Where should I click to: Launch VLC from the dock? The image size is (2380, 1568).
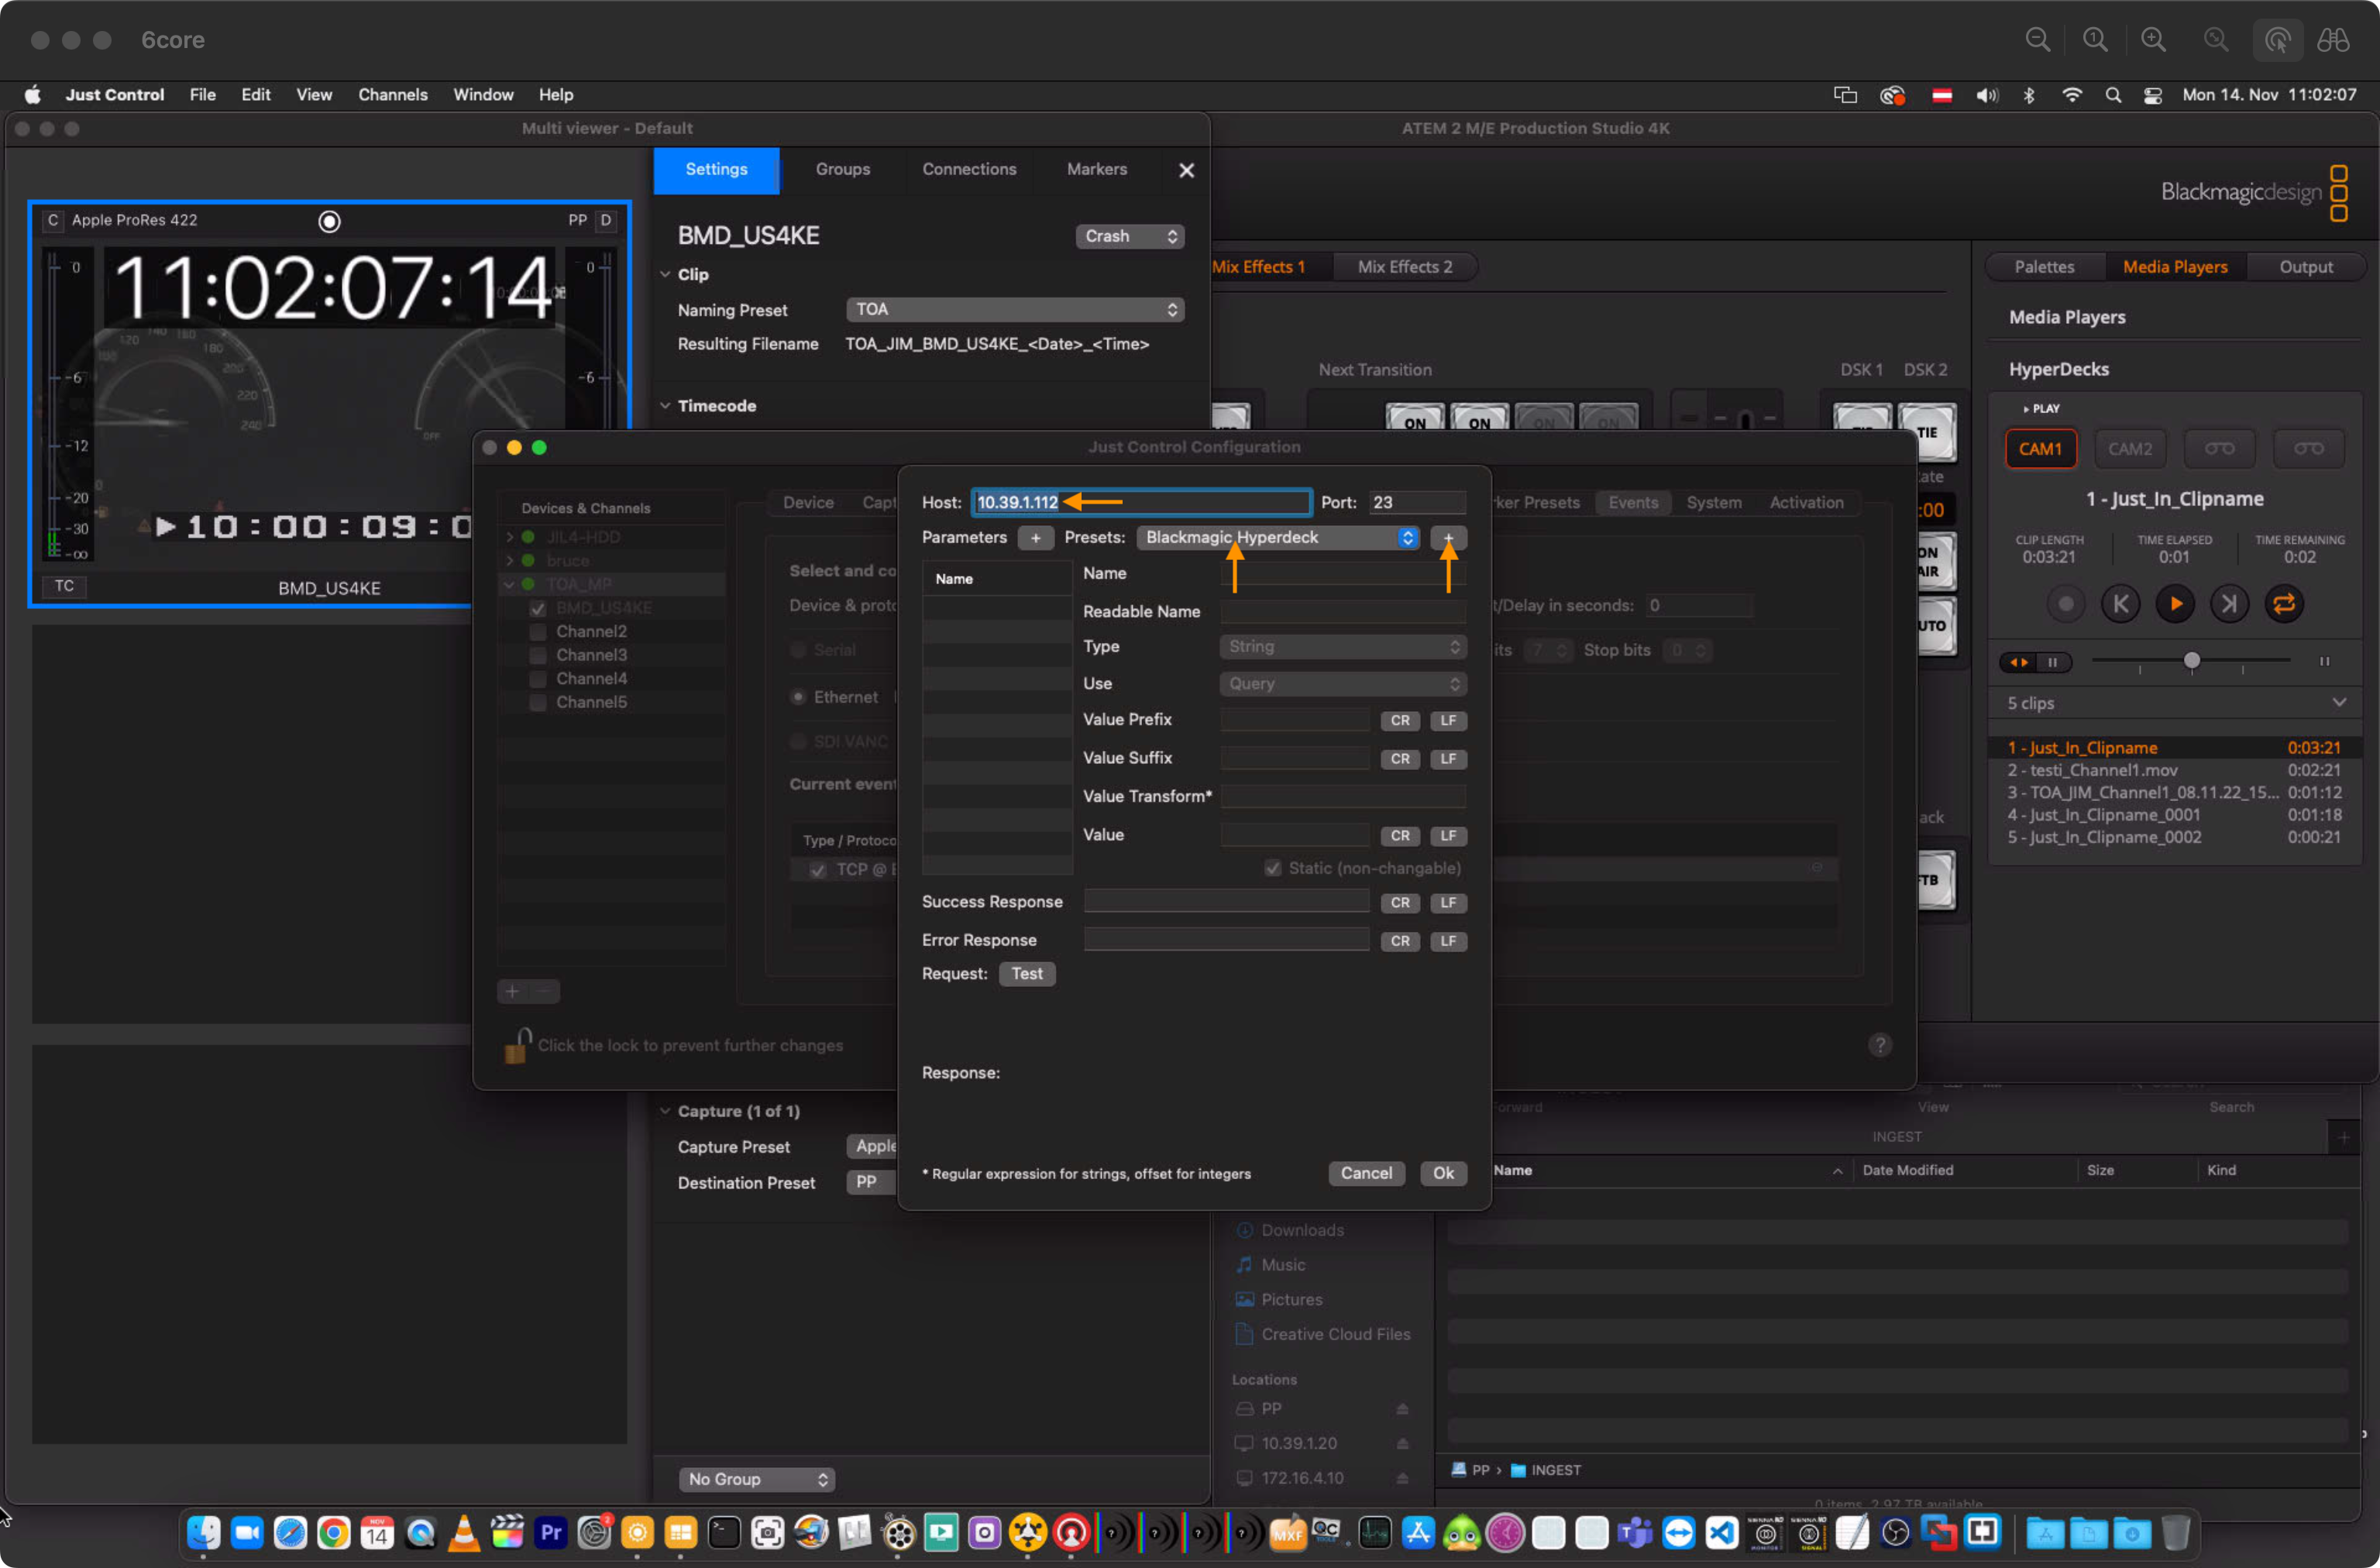(x=463, y=1532)
